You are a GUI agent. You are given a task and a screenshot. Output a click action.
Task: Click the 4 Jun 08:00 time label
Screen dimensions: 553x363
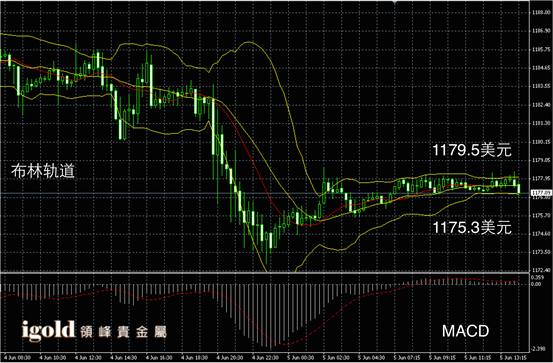click(x=17, y=358)
